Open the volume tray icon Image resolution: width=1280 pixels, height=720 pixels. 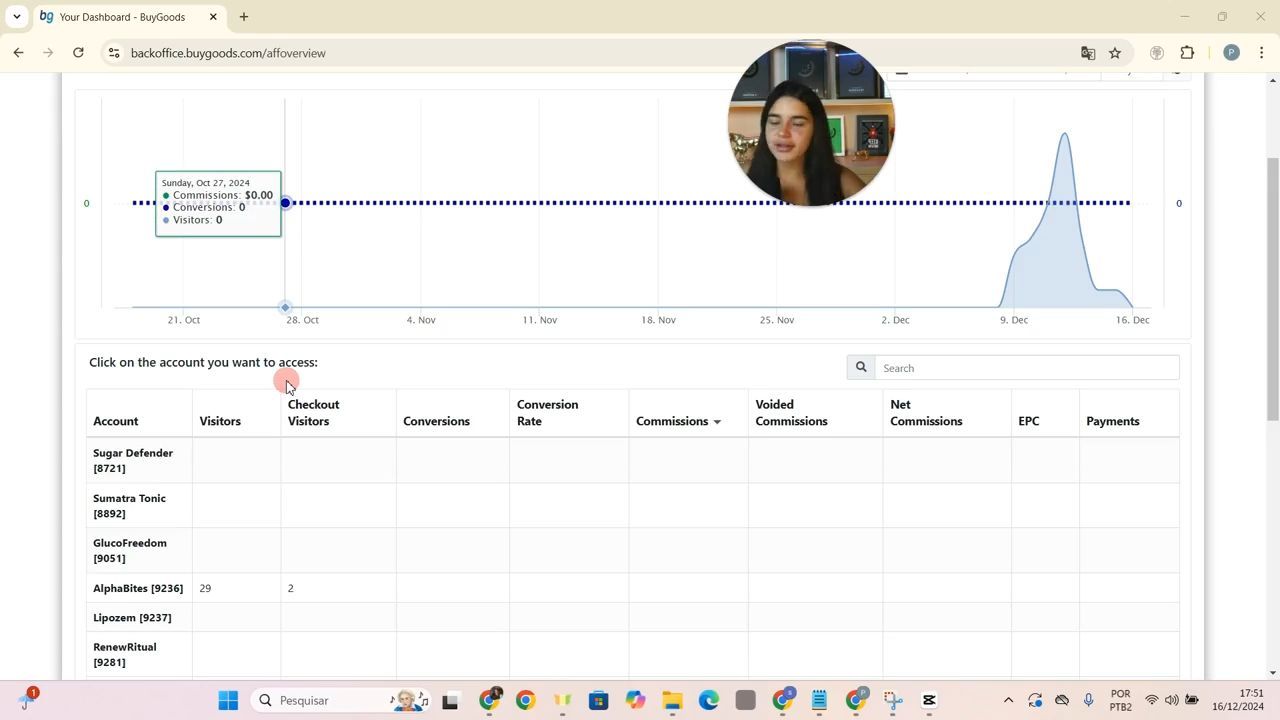tap(1171, 700)
